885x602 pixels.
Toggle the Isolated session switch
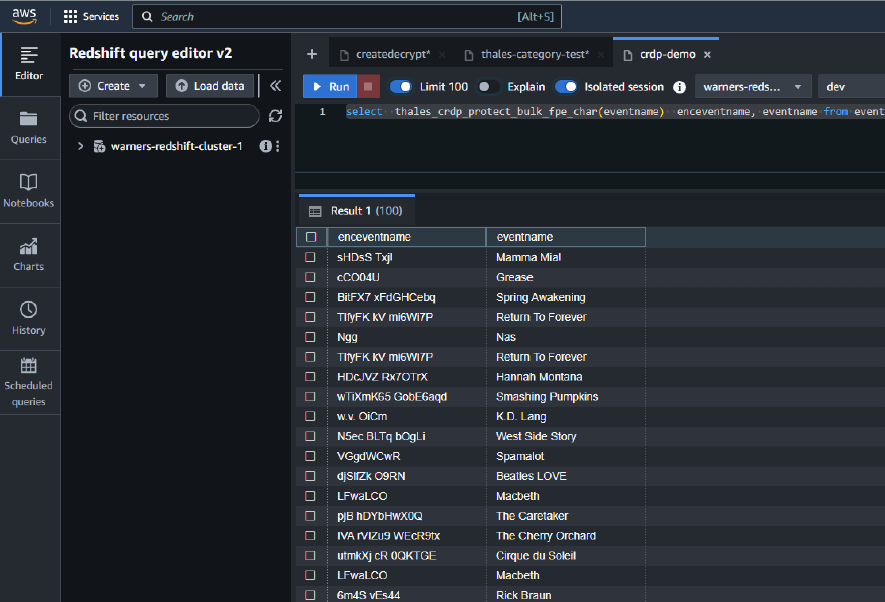click(x=566, y=87)
